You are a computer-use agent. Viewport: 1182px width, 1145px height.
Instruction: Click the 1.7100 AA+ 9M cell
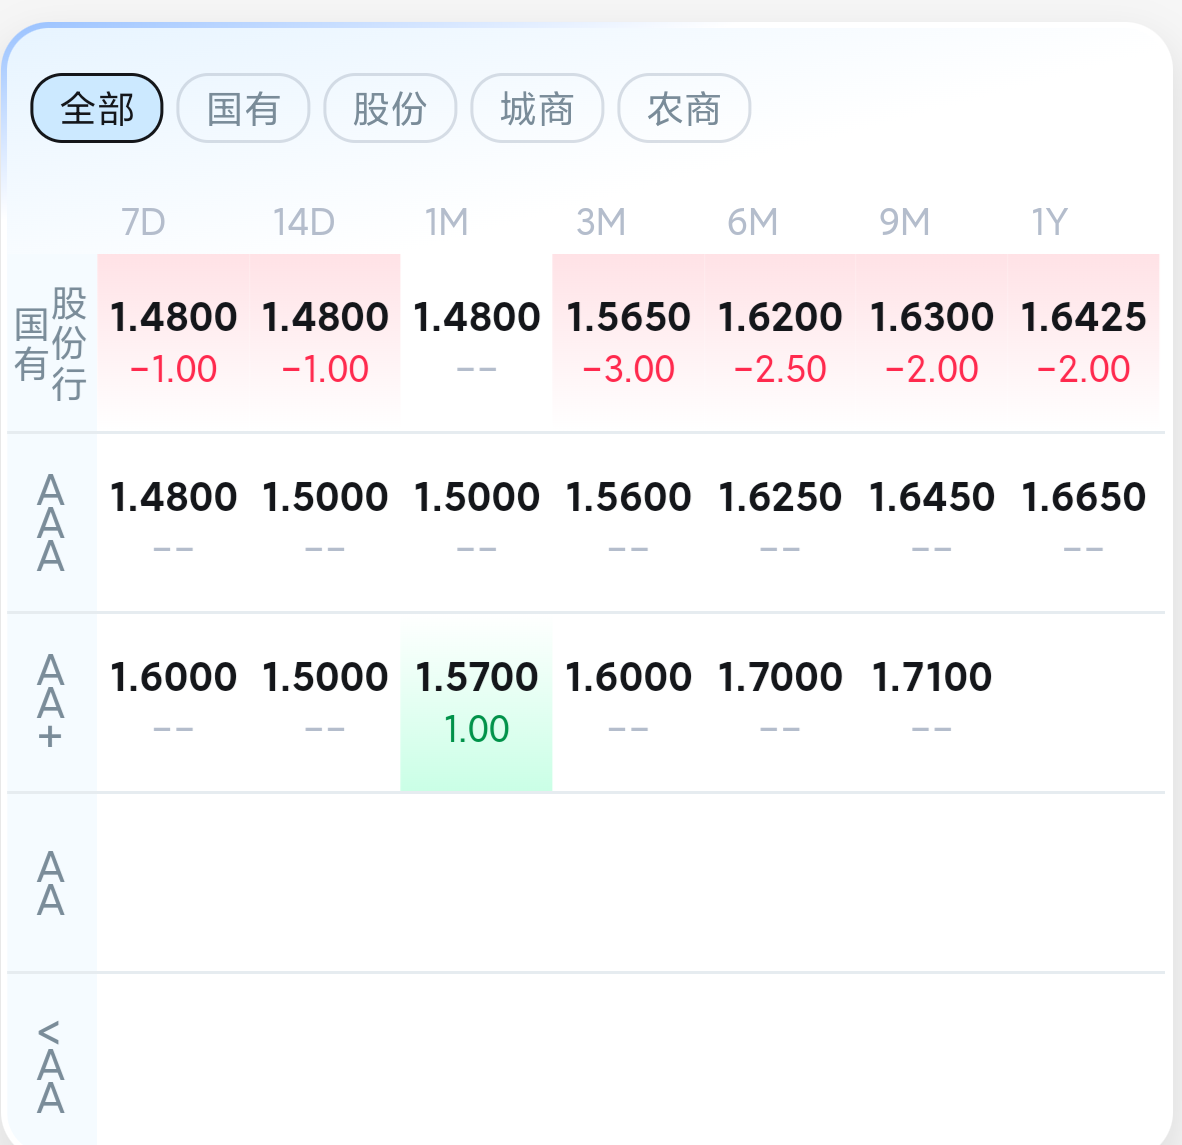(x=931, y=700)
